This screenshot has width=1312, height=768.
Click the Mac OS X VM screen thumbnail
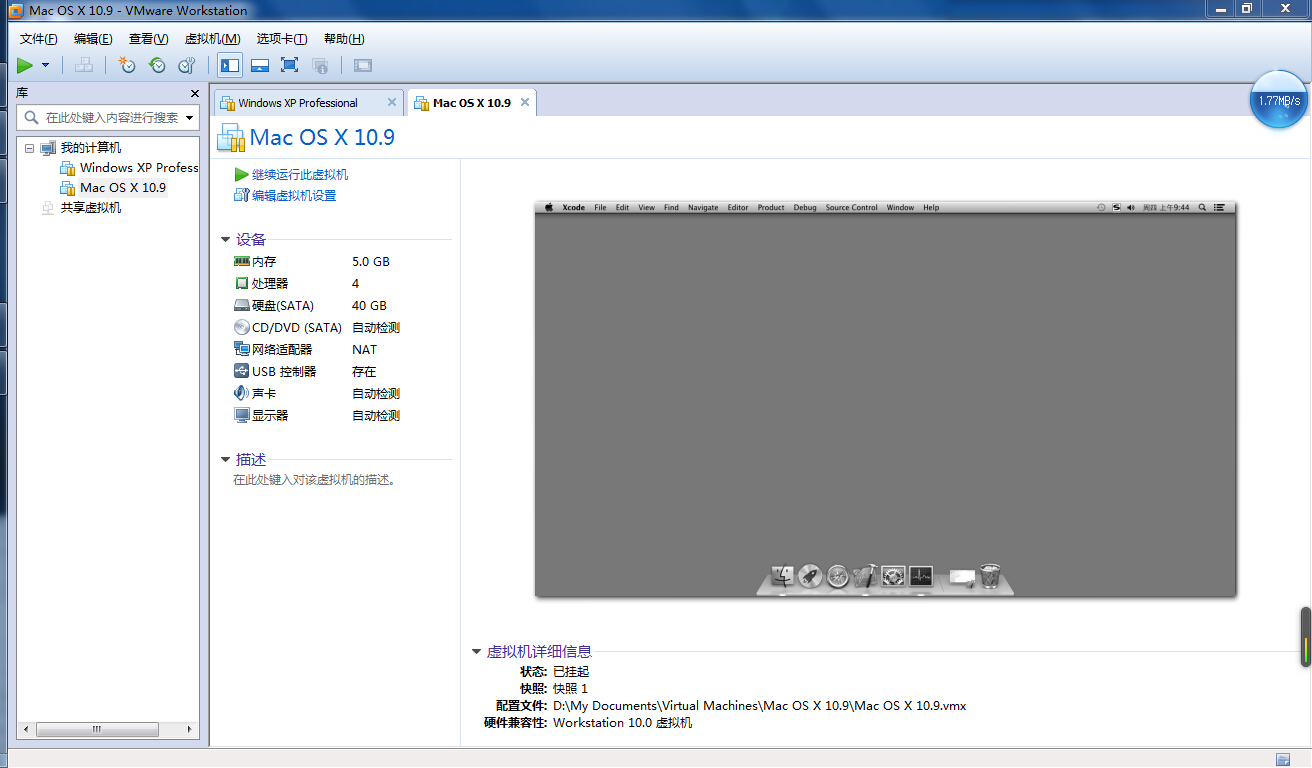(886, 399)
